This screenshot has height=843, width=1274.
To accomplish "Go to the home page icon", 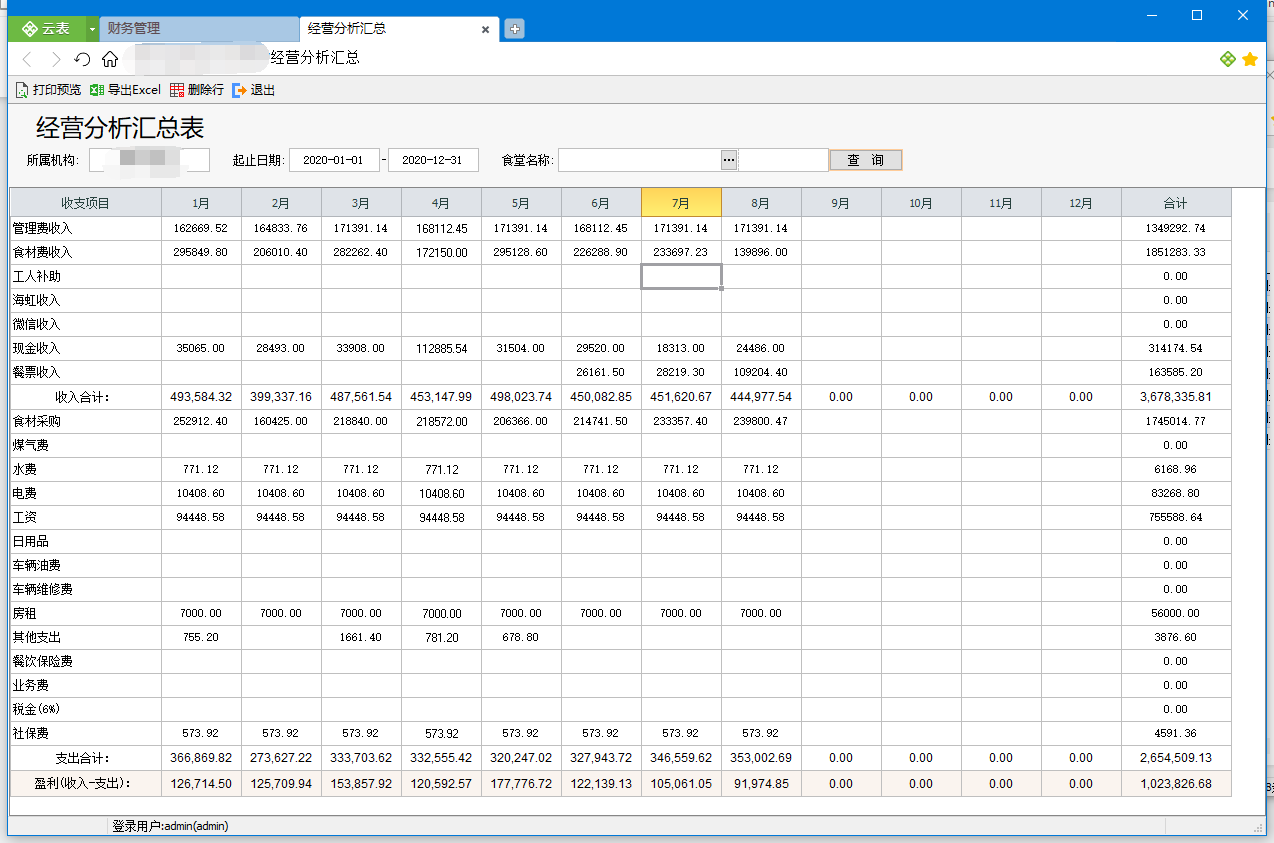I will click(110, 59).
